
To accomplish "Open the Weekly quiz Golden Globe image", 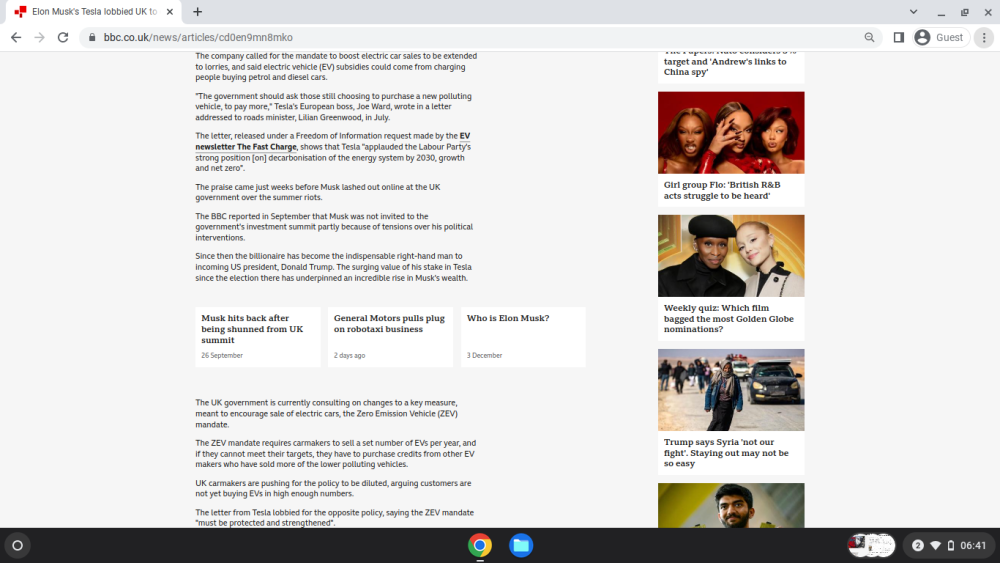I will [x=731, y=256].
